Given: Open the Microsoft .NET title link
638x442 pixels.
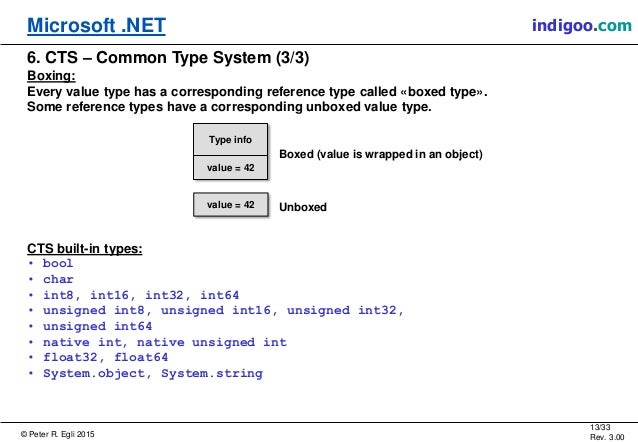Looking at the screenshot, I should coord(96,26).
